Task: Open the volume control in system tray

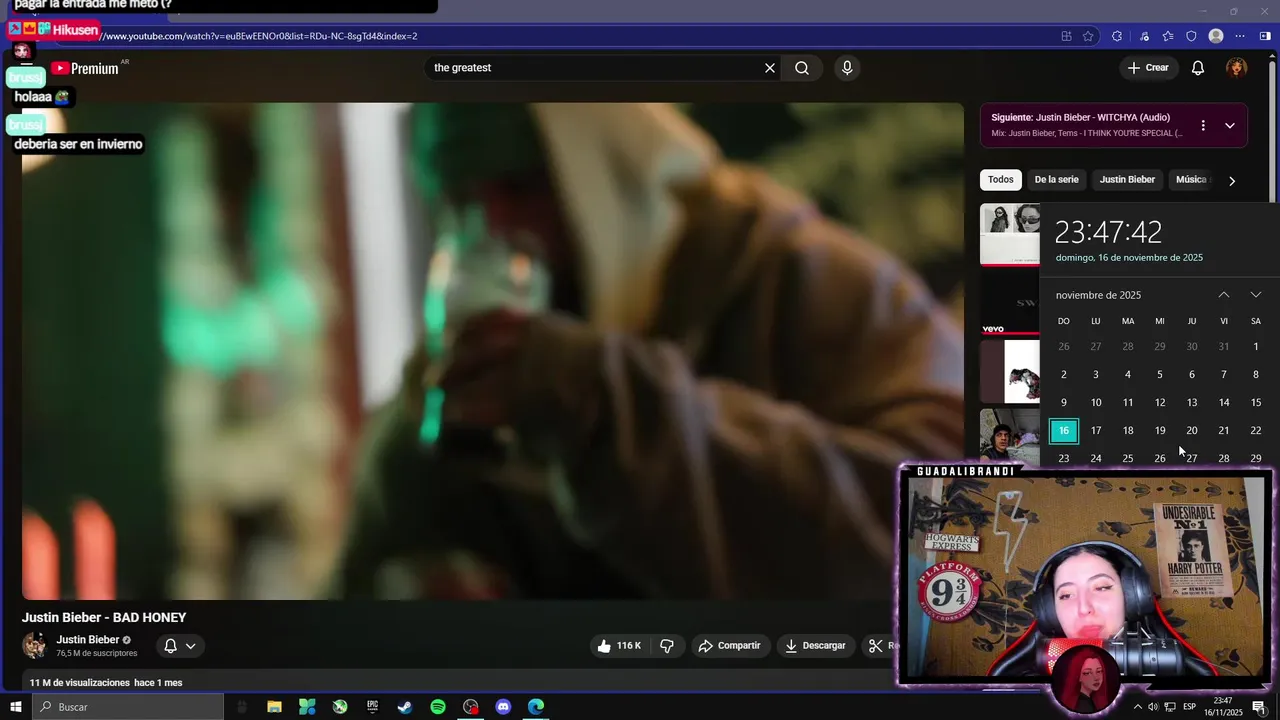Action: [x=1153, y=707]
